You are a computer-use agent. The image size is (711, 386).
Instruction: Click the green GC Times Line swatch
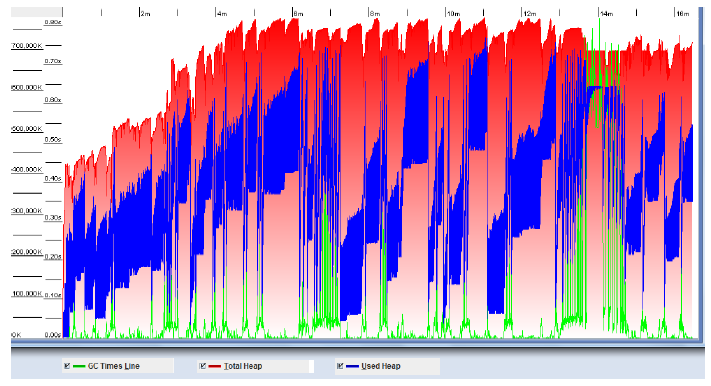pos(79,366)
